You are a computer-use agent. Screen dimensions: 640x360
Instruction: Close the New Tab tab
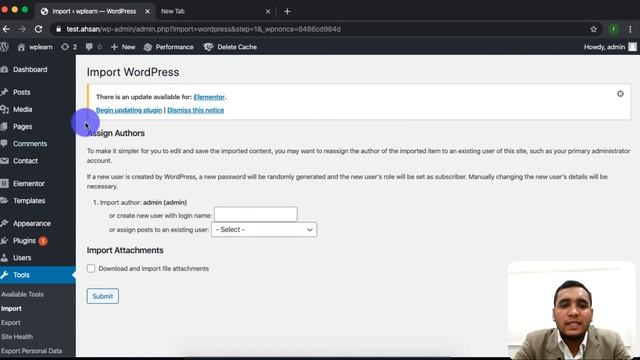(268, 11)
